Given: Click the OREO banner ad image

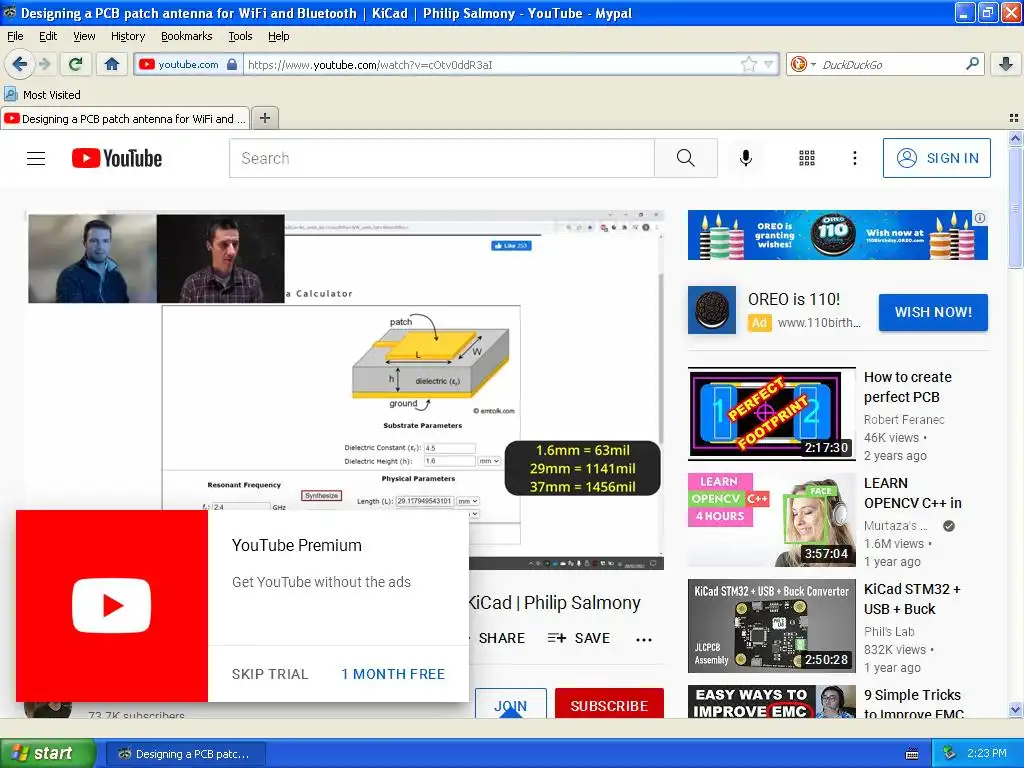Looking at the screenshot, I should point(837,235).
